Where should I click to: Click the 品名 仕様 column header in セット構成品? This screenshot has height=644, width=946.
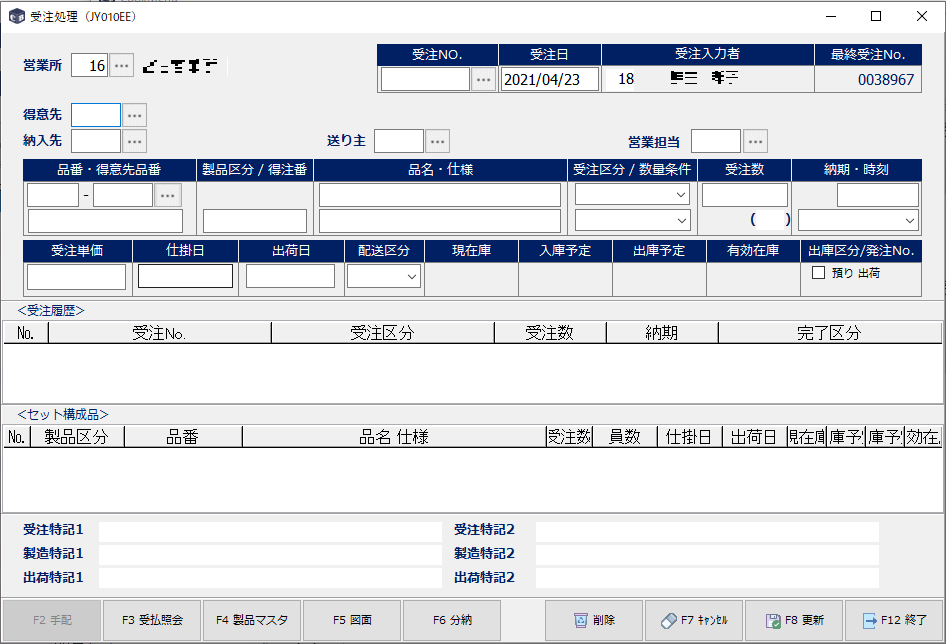pos(393,437)
